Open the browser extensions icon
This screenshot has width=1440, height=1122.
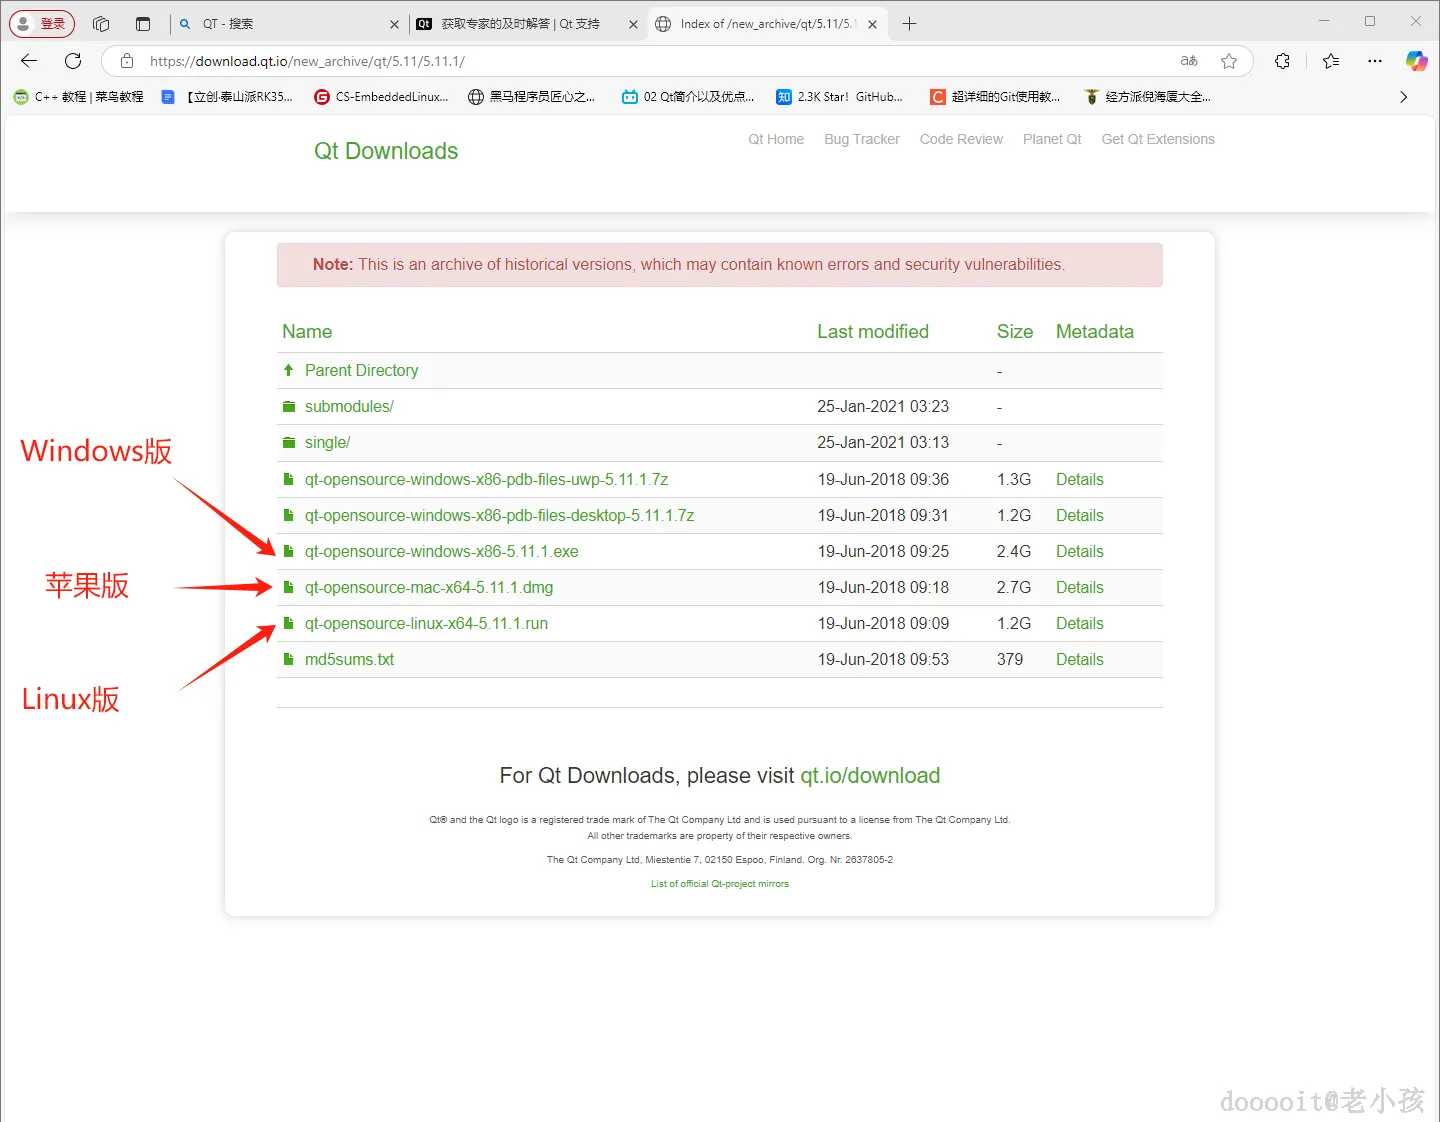1282,61
